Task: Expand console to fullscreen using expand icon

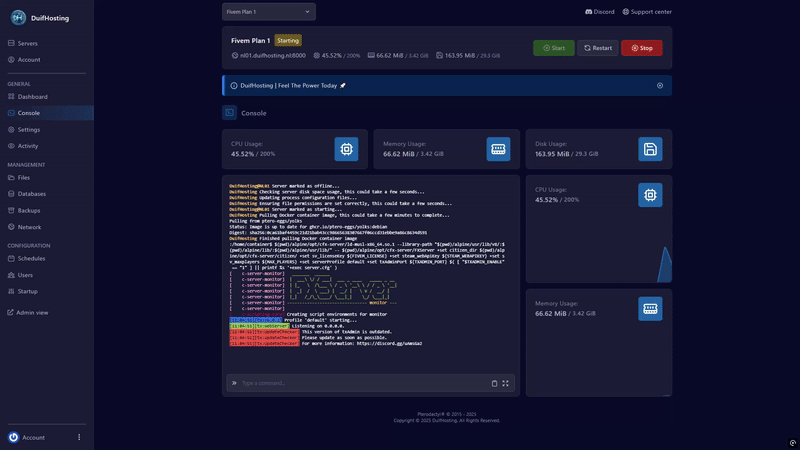Action: (x=506, y=383)
